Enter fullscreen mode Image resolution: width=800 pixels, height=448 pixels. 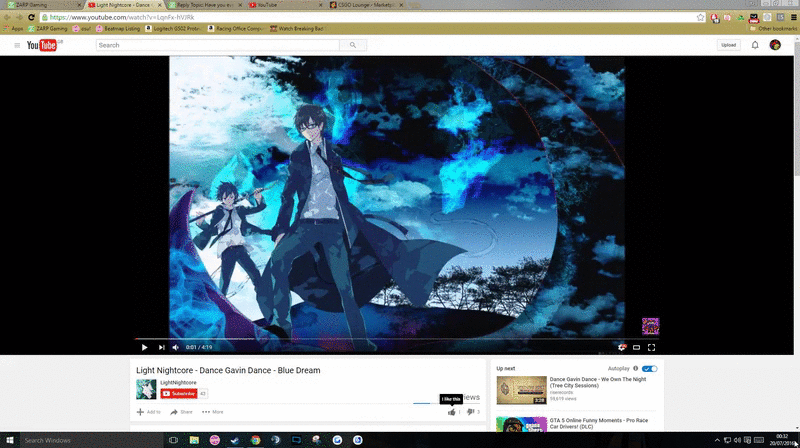click(652, 347)
